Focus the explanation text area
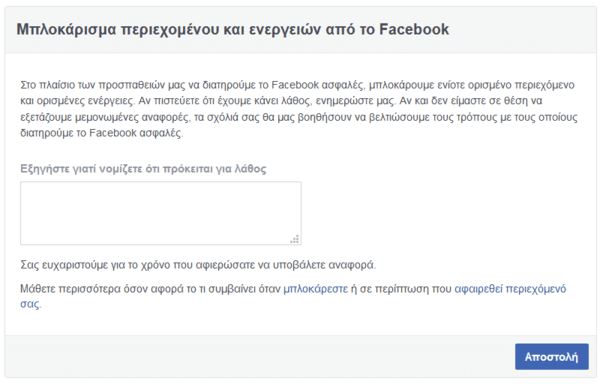The image size is (600, 384). (x=161, y=213)
